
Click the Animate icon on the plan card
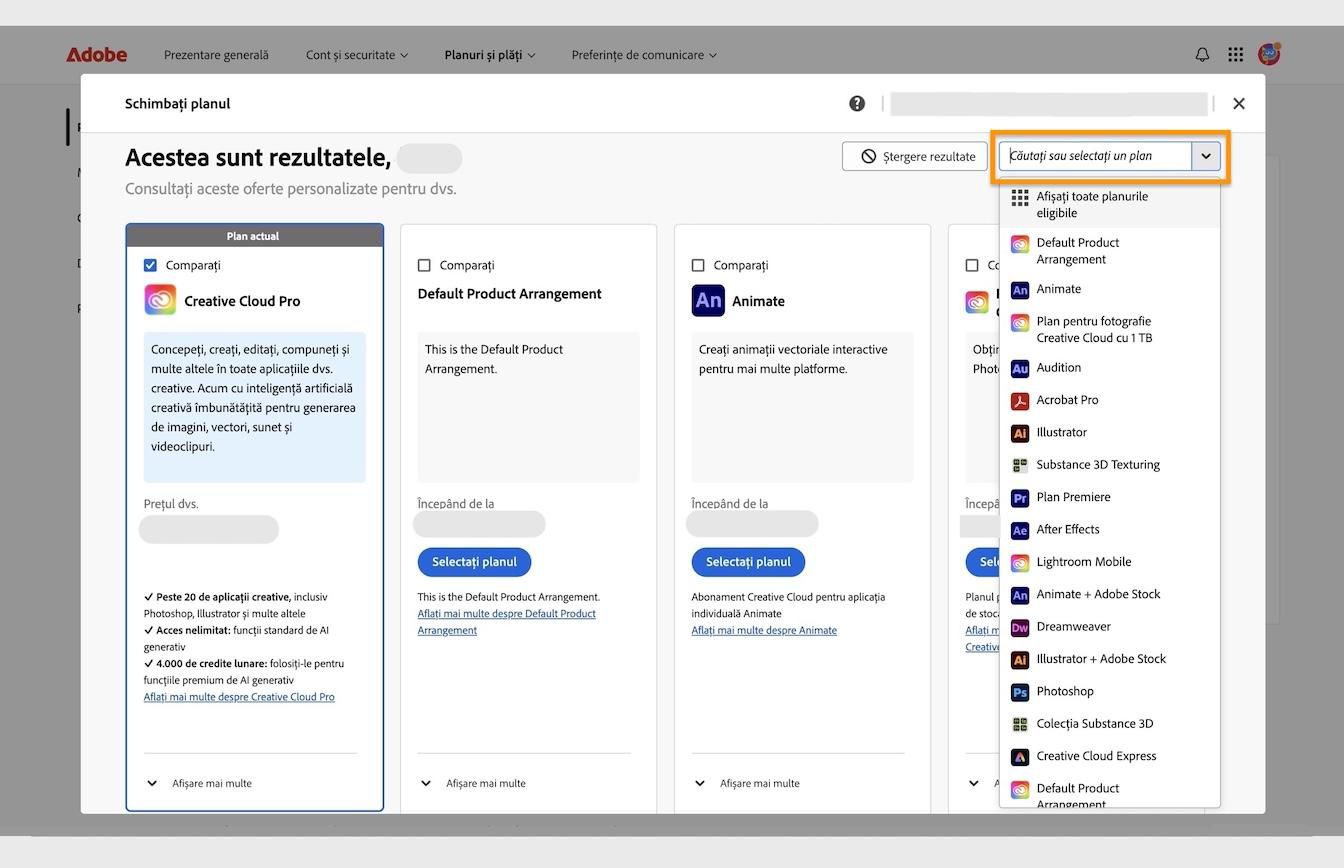tap(708, 300)
